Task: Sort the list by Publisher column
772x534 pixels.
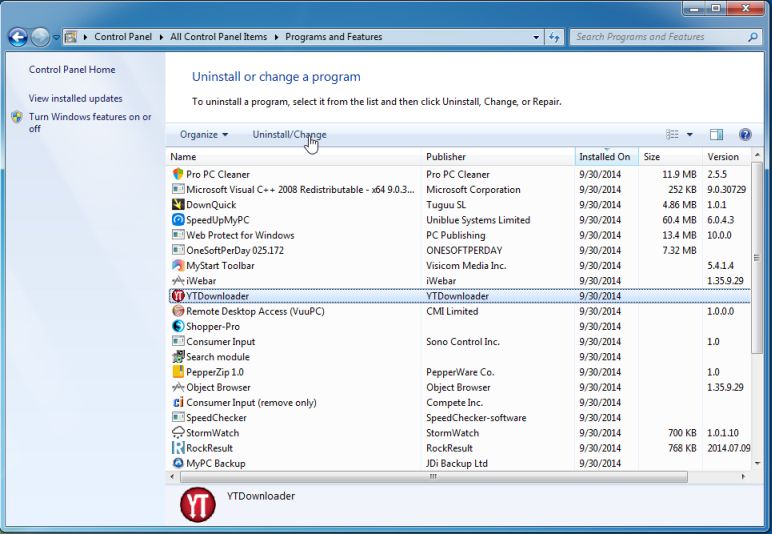Action: click(446, 157)
